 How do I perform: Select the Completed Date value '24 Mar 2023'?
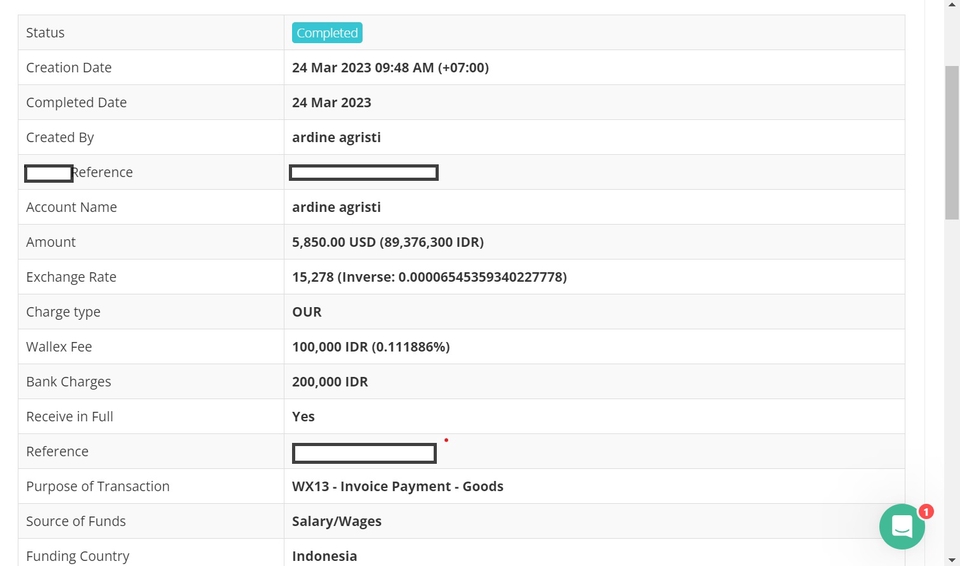(331, 102)
